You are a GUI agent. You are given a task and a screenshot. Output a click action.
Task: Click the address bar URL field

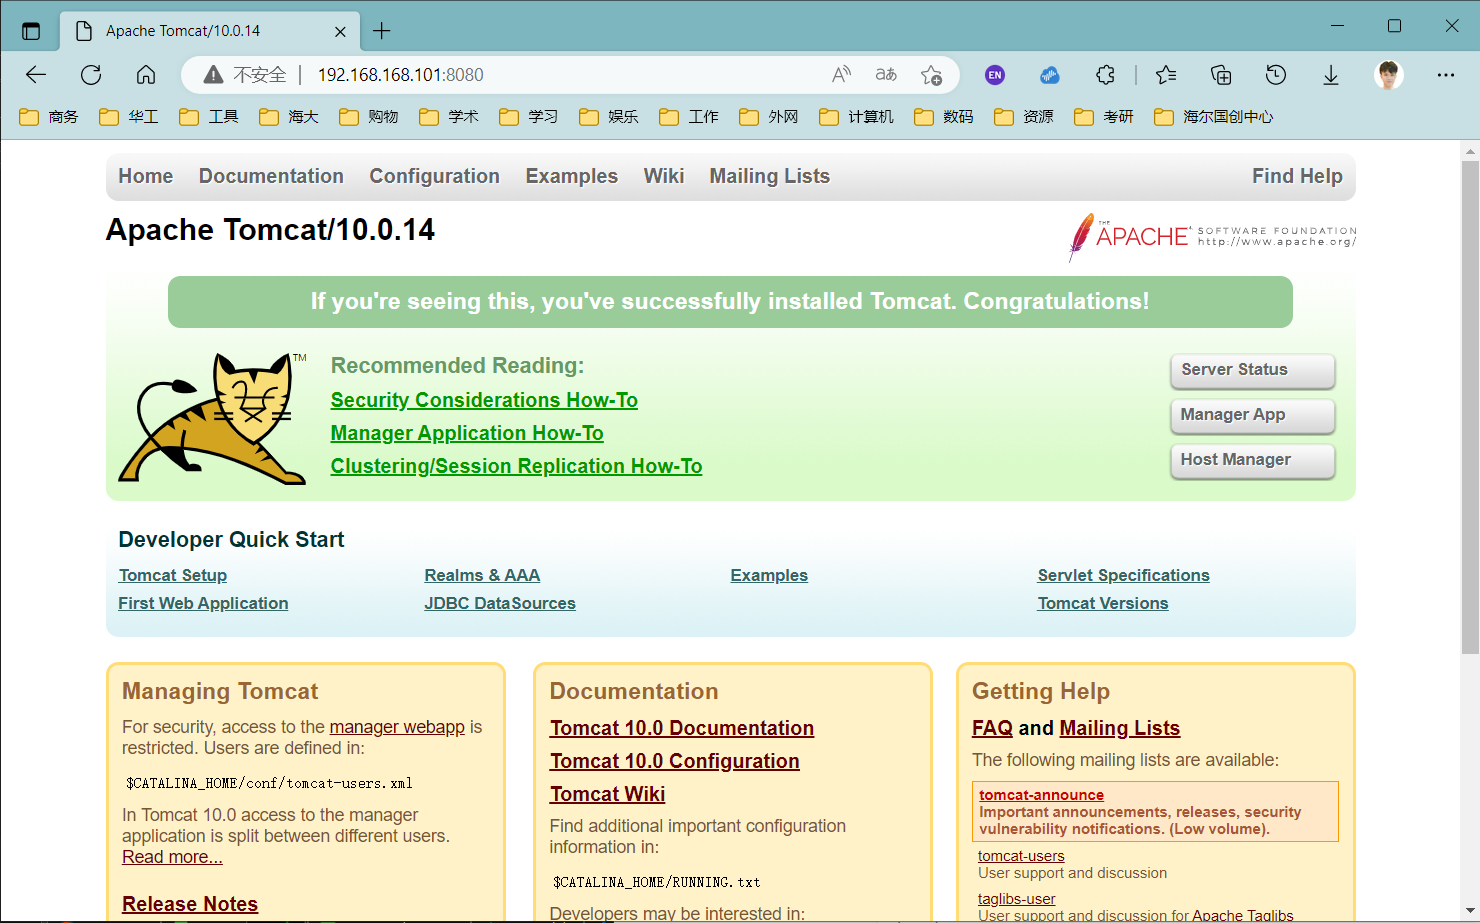point(570,75)
